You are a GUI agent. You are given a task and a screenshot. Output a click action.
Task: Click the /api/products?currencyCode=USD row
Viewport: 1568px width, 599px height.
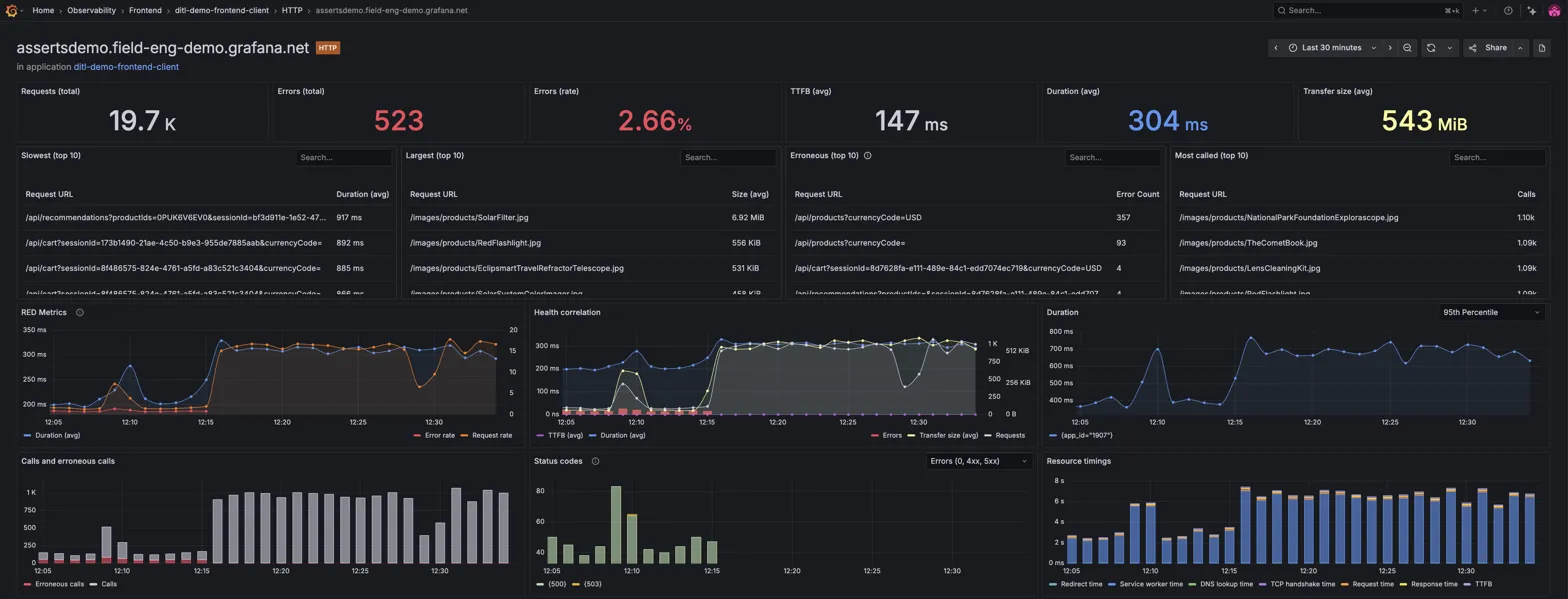pos(978,217)
